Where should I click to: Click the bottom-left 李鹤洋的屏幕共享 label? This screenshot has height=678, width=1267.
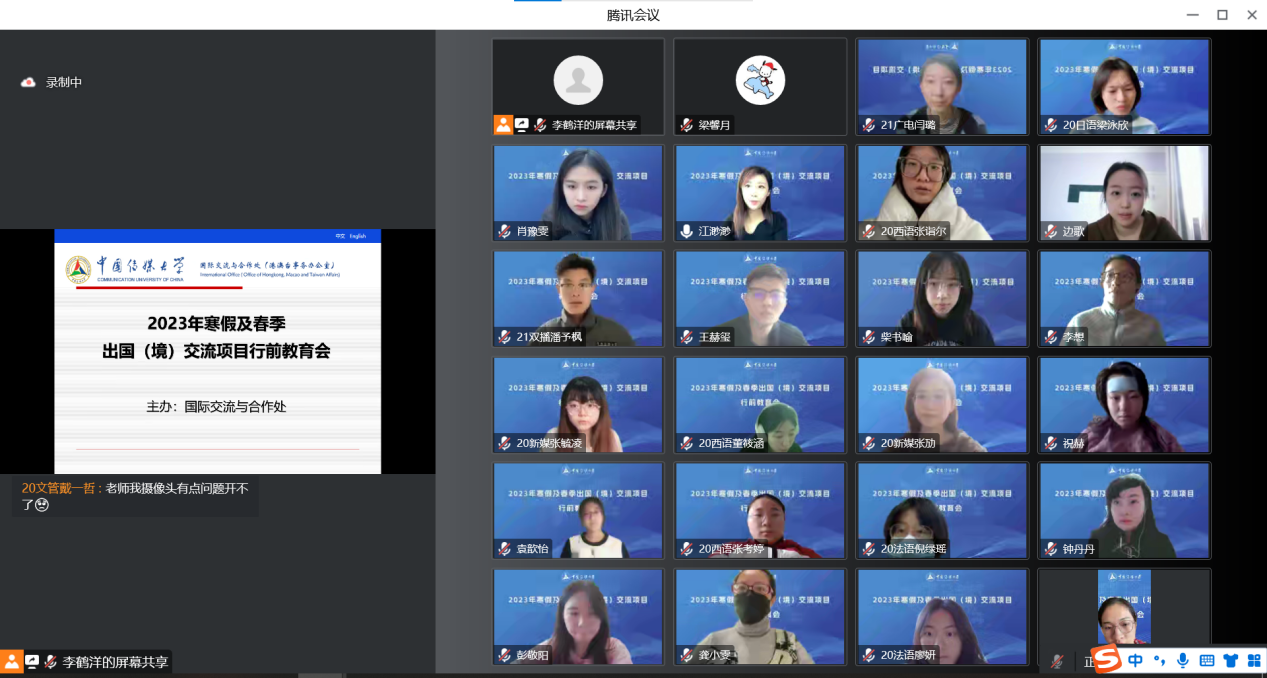(x=115, y=662)
